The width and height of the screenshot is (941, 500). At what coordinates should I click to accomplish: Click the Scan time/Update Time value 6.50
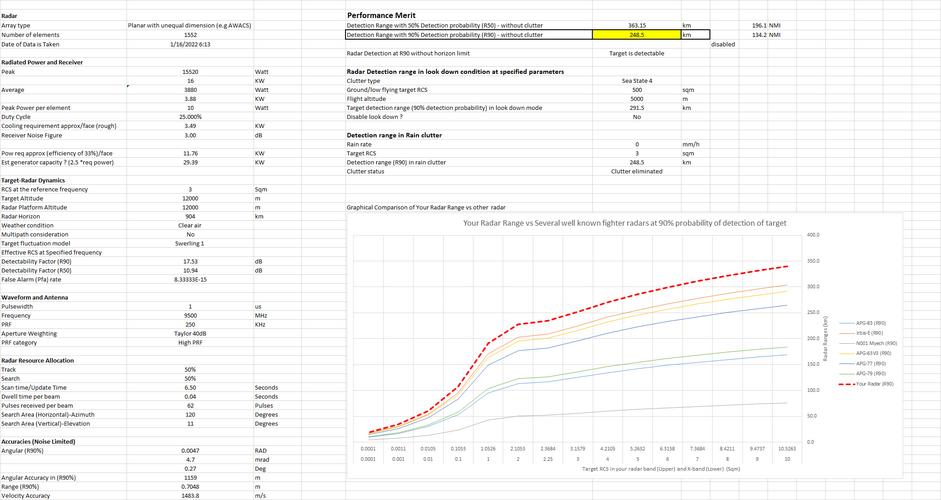click(190, 387)
